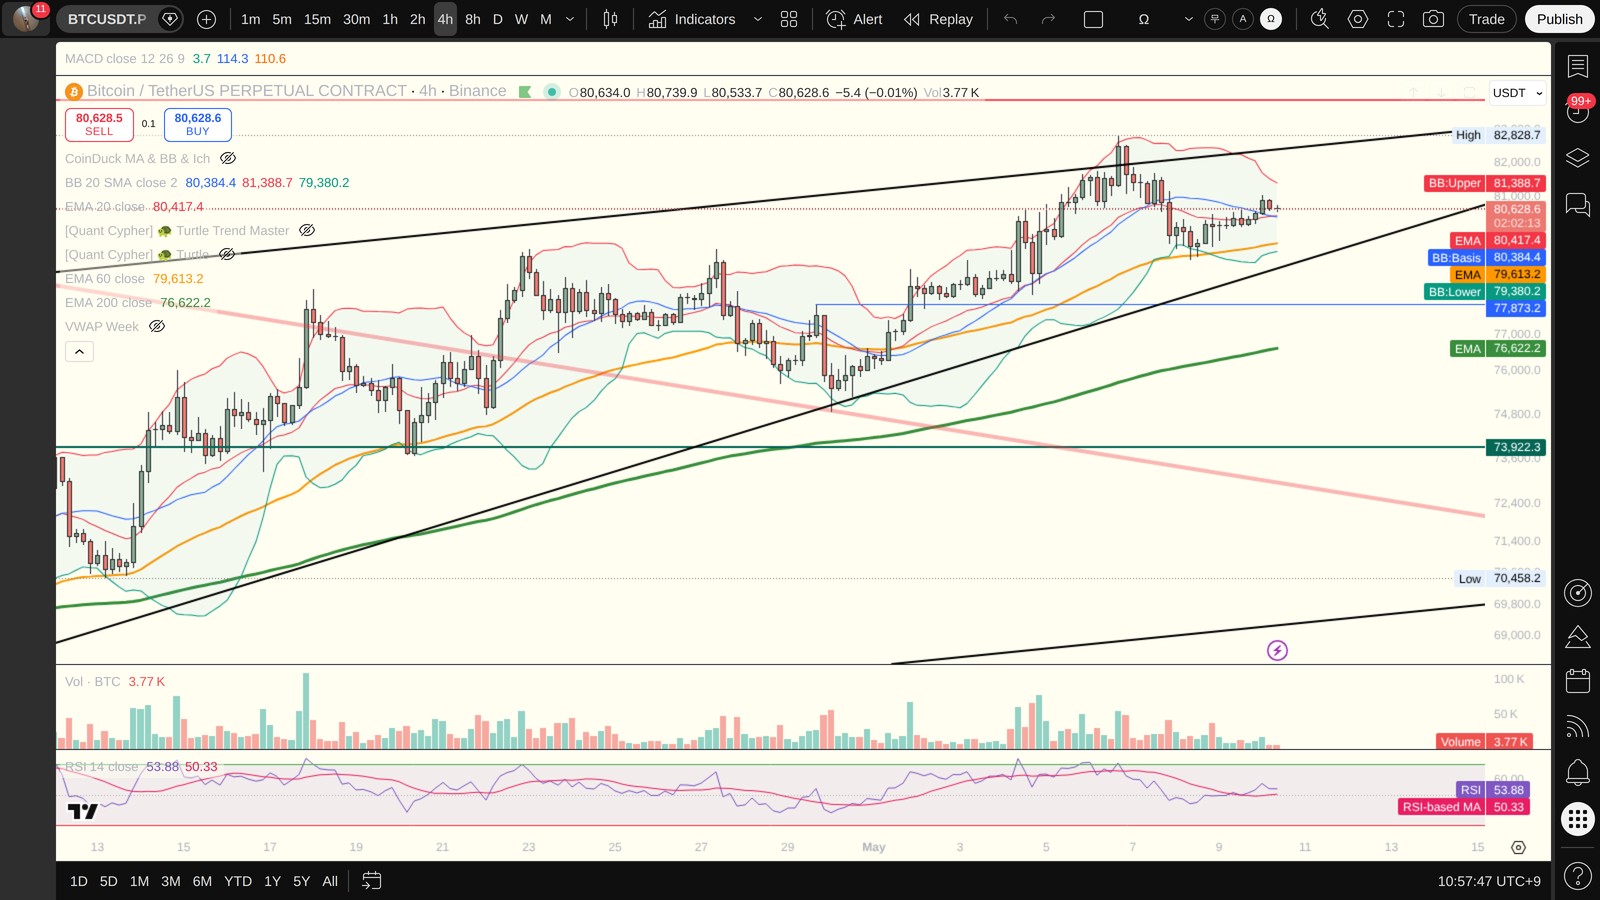Click the Alert clock icon button
1600x900 pixels.
click(854, 19)
